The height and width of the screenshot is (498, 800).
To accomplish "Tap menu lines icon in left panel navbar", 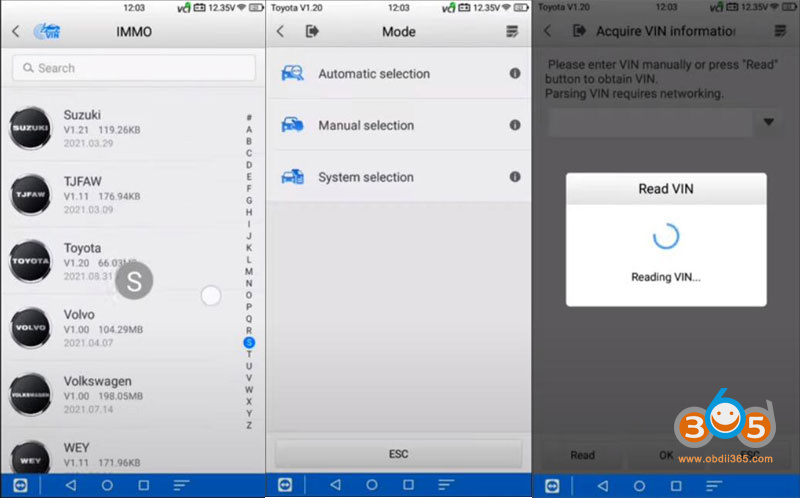I will coord(181,485).
